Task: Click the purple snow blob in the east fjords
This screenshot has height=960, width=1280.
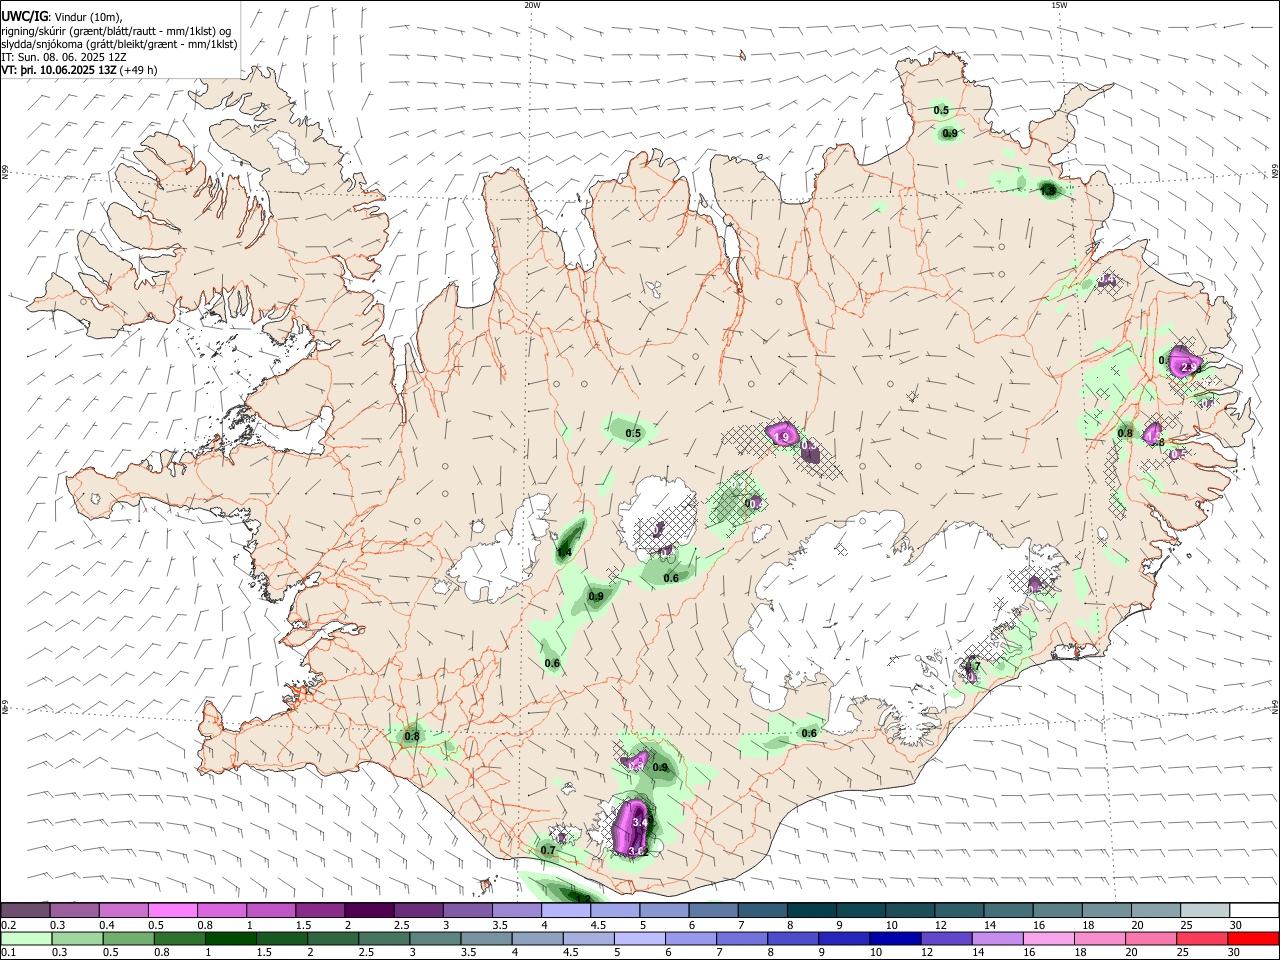Action: pos(1185,361)
